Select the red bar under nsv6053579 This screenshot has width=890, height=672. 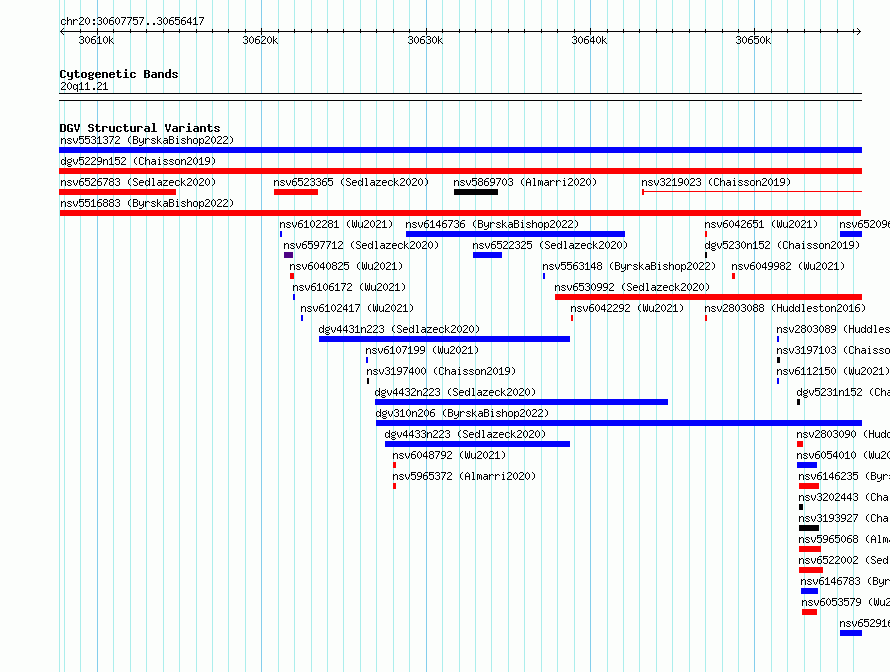tap(809, 612)
